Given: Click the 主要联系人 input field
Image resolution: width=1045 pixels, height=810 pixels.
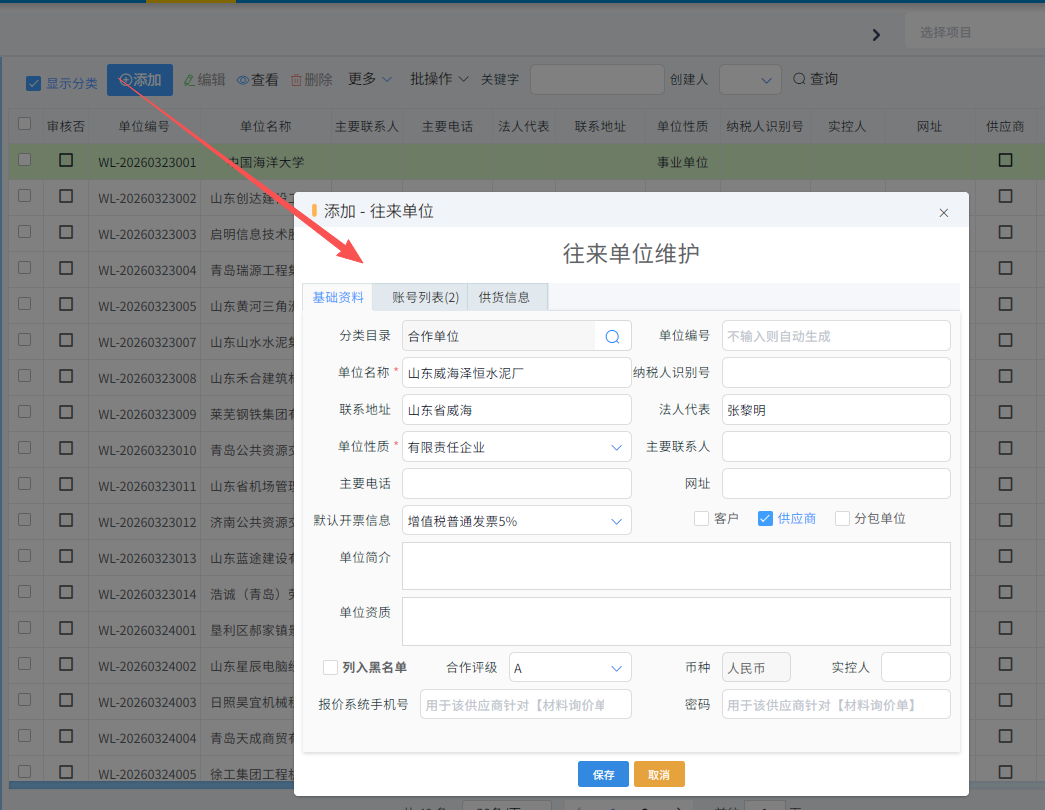Looking at the screenshot, I should pyautogui.click(x=836, y=447).
